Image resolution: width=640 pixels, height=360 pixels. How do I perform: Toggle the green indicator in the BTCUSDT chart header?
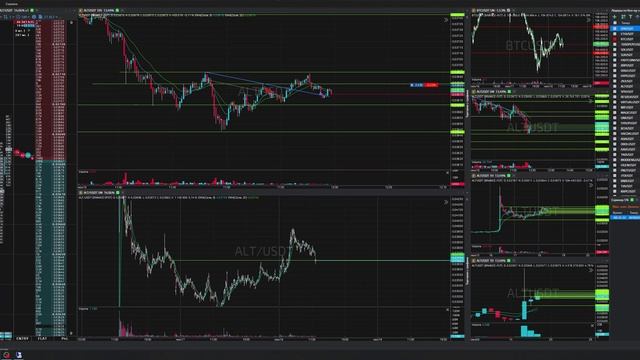(509, 10)
